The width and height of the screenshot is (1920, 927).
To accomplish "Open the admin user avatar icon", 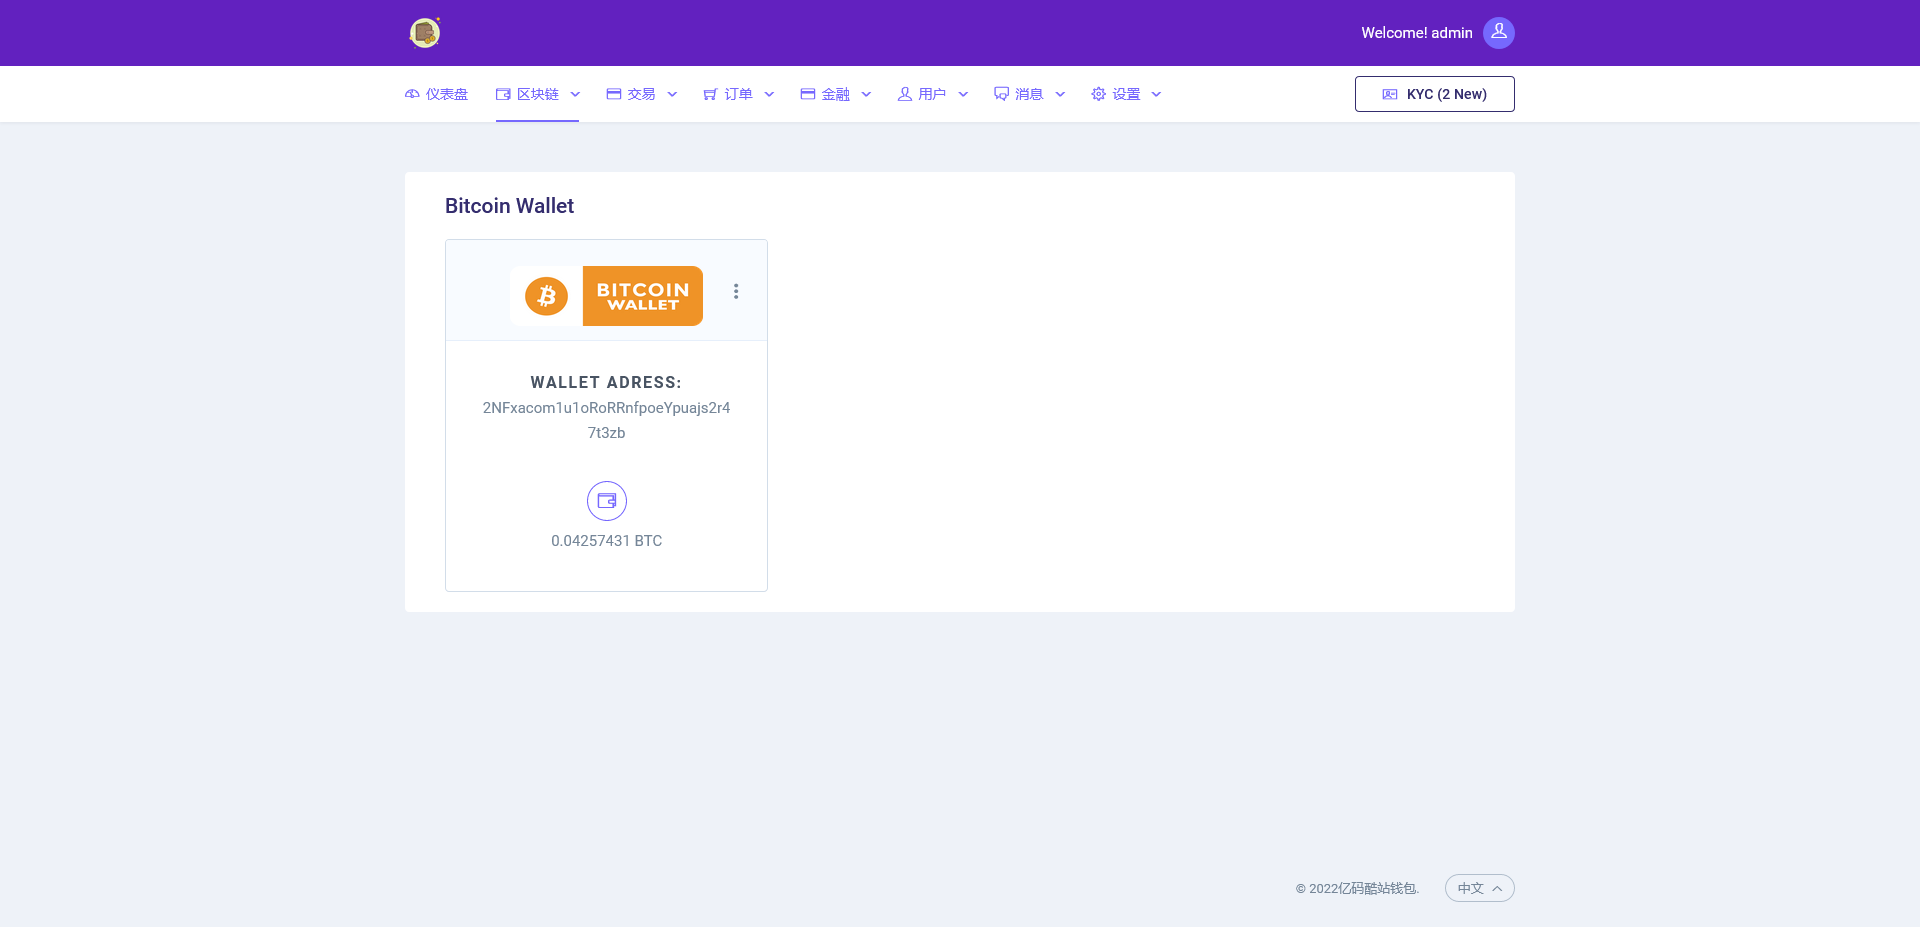I will (x=1498, y=33).
